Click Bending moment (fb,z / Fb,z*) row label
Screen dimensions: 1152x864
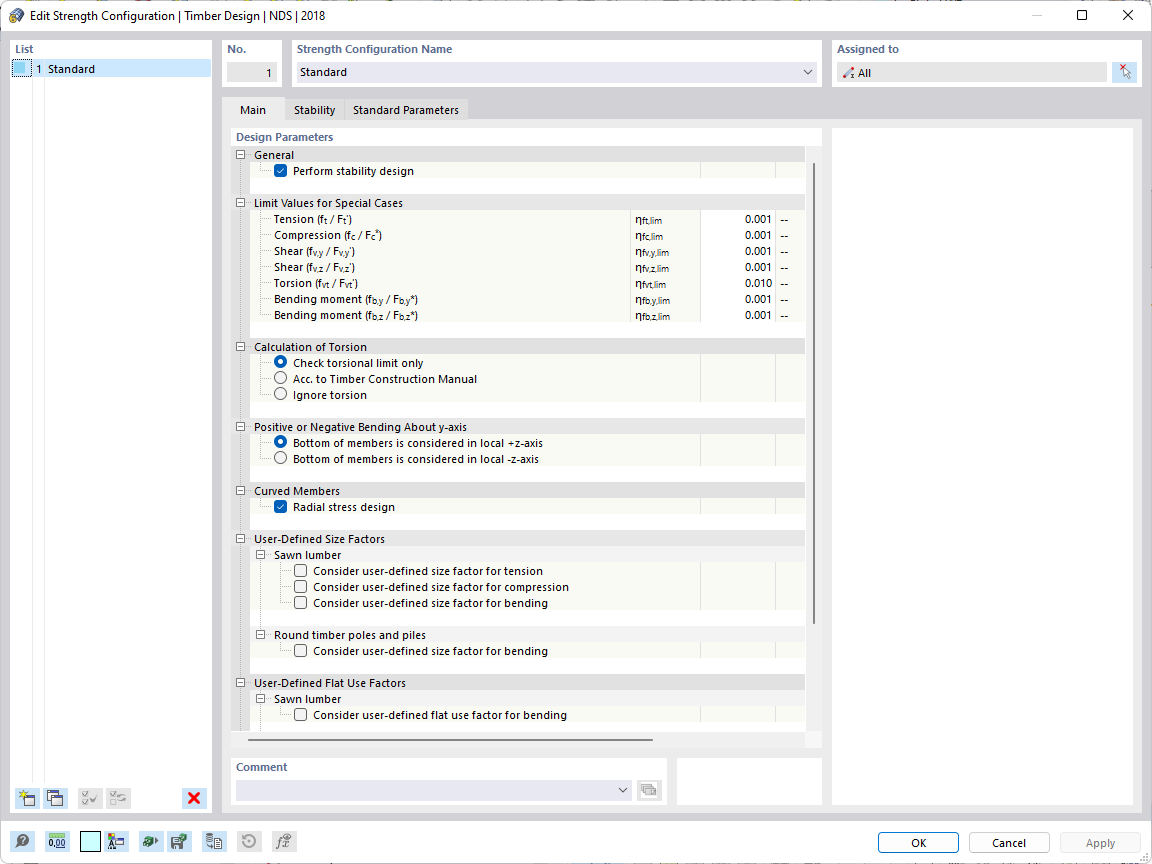pyautogui.click(x=346, y=315)
